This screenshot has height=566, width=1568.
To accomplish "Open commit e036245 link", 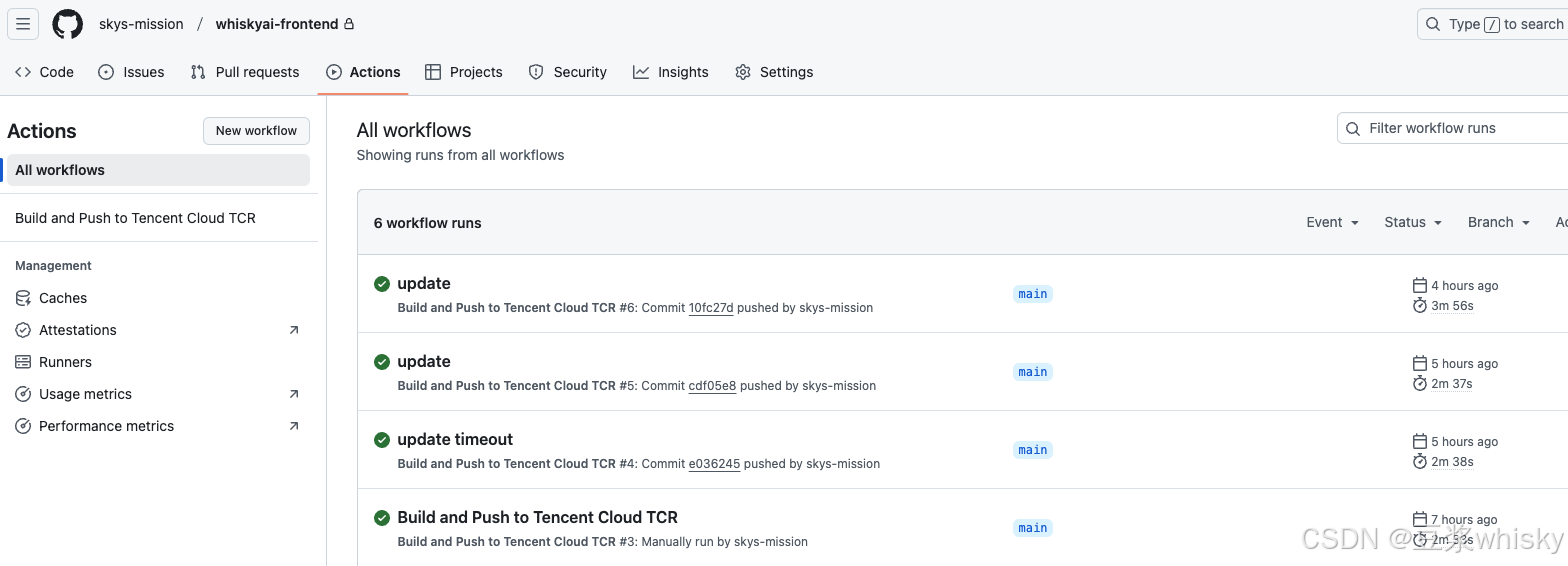I will (714, 464).
